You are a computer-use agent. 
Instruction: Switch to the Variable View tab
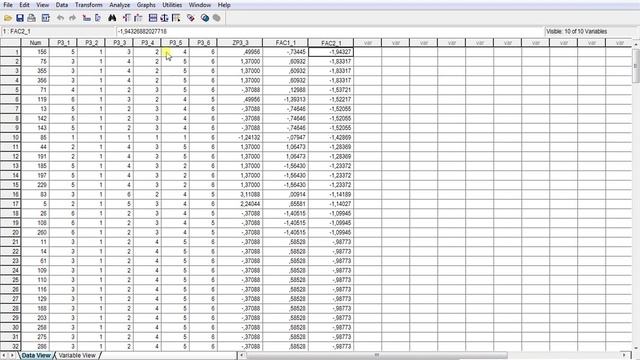77,356
